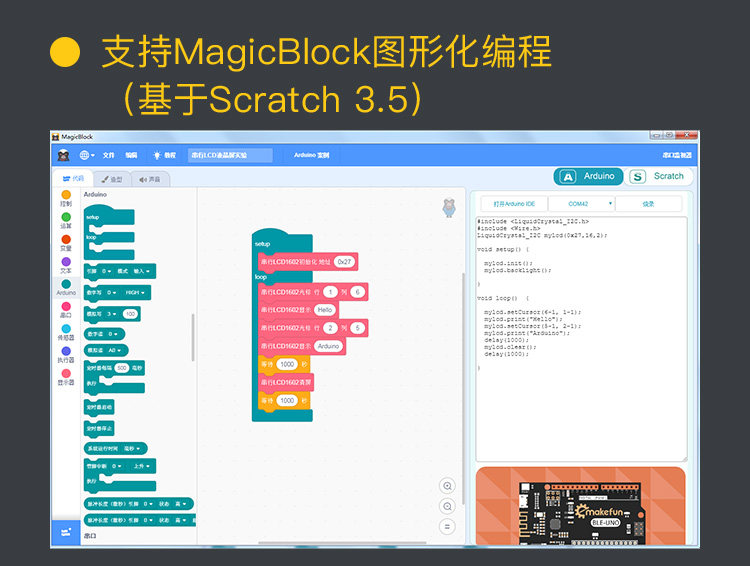Click the MagicBlock mascot logo in blue header
The image size is (750, 566).
coord(64,155)
